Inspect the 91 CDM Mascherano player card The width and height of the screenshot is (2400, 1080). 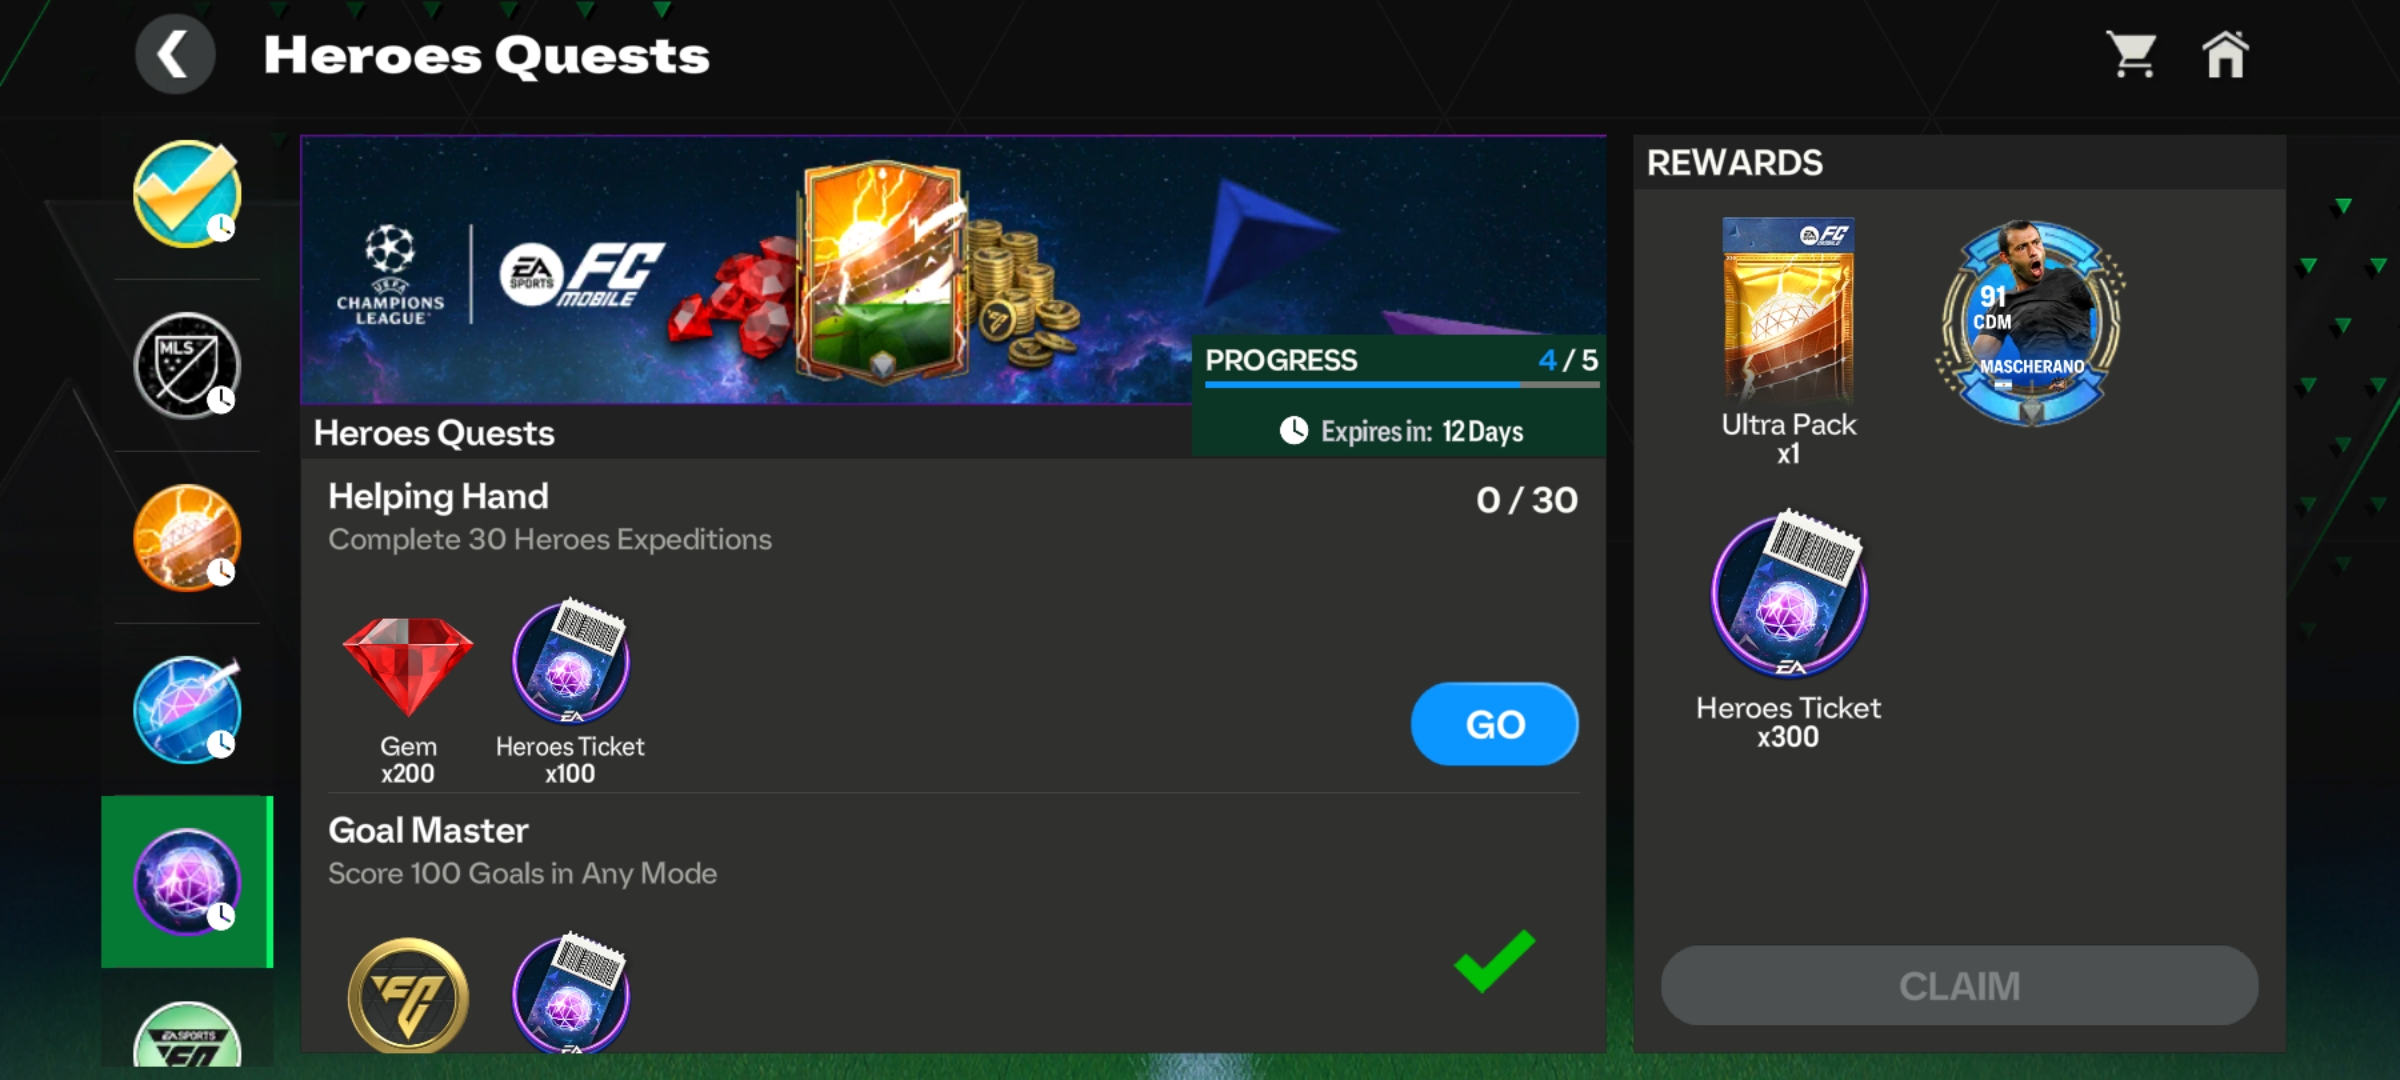click(2030, 322)
